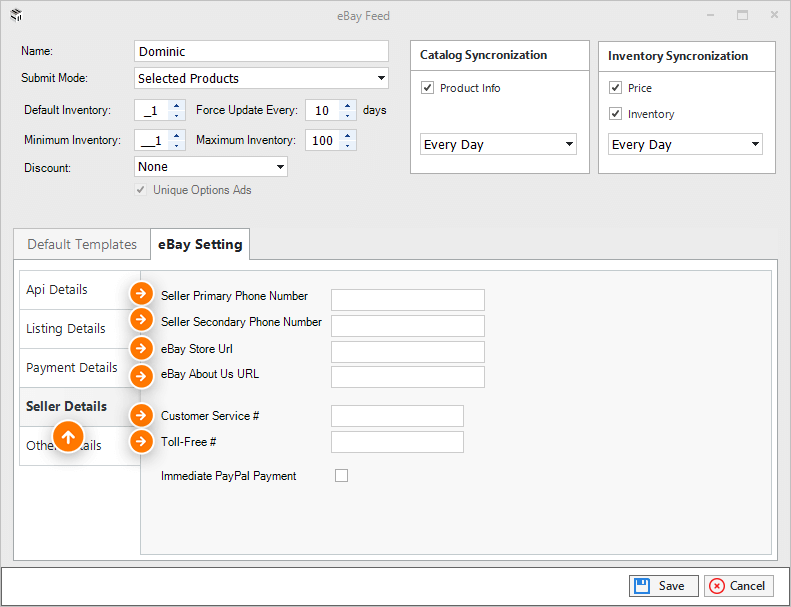Select the Seller Details section
This screenshot has width=791, height=607.
tap(80, 407)
